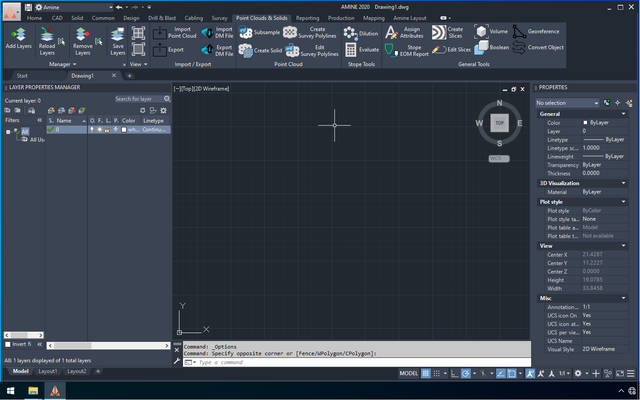
Task: Toggle polar tracking in status bar
Action: pyautogui.click(x=465, y=373)
